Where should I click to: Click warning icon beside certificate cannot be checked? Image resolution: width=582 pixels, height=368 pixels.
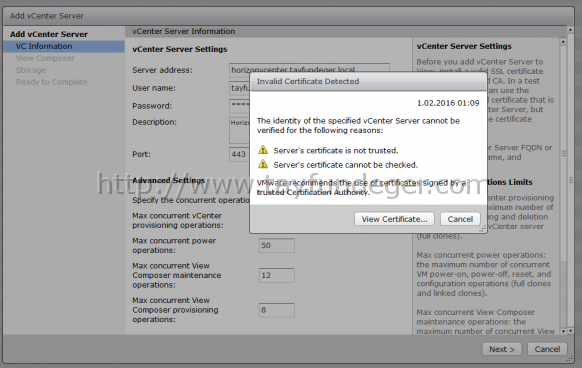(263, 164)
